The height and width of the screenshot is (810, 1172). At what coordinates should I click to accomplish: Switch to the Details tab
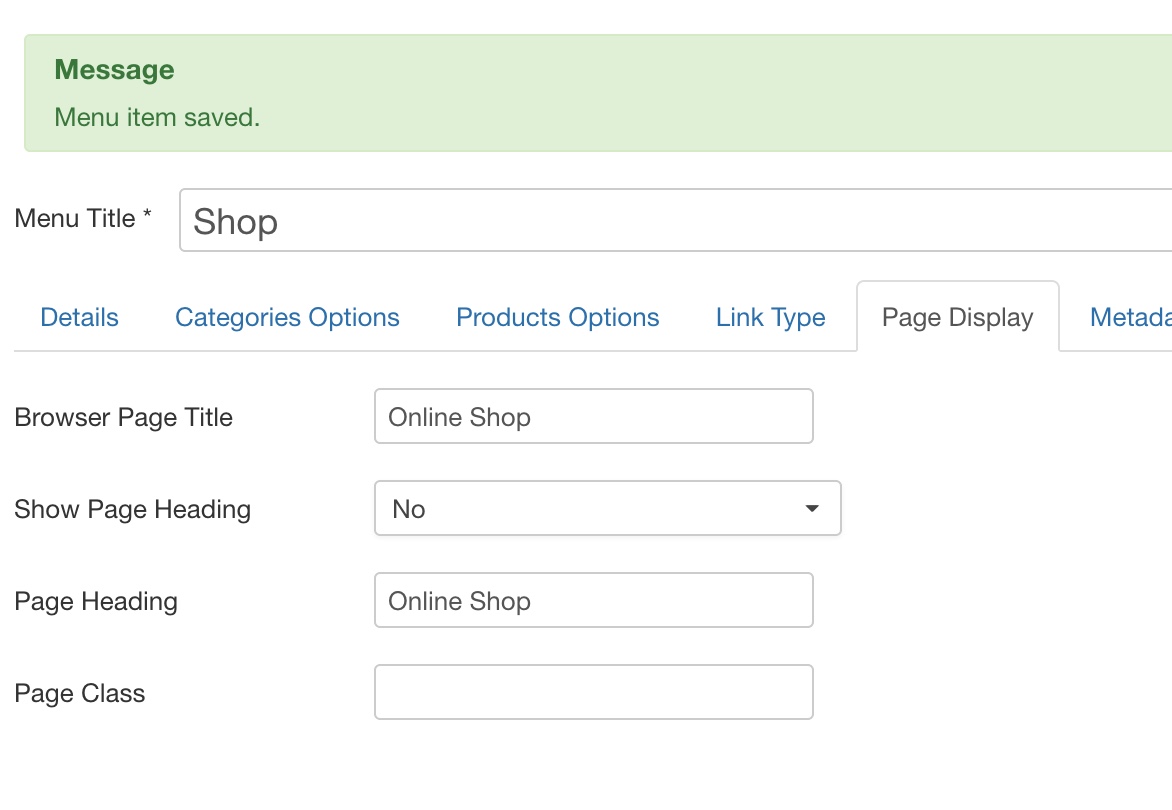[79, 318]
